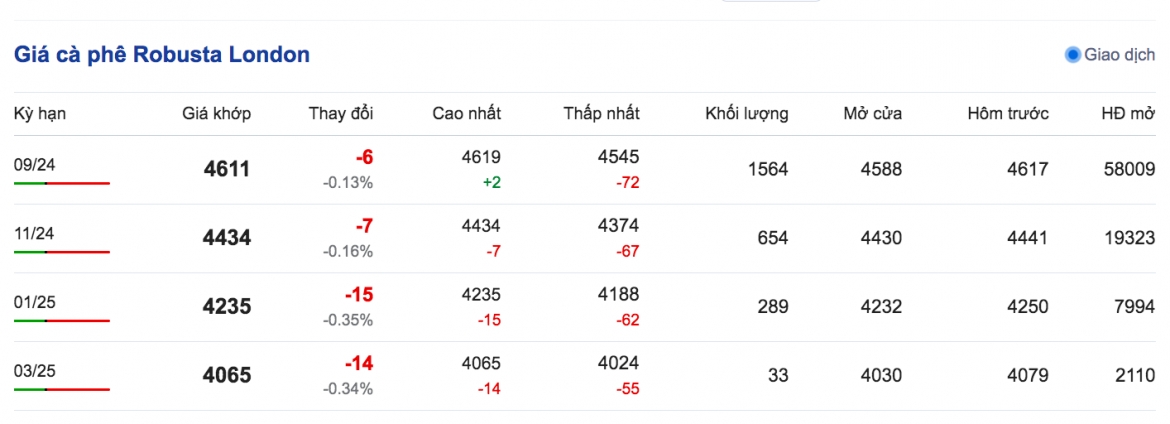Click the Thấp nhất column header
The height and width of the screenshot is (424, 1170).
601,113
